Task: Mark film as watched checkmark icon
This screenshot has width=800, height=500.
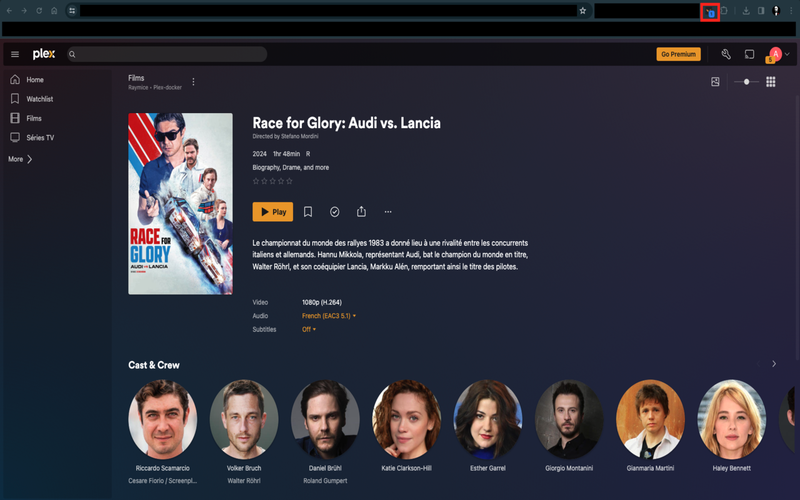Action: (335, 212)
